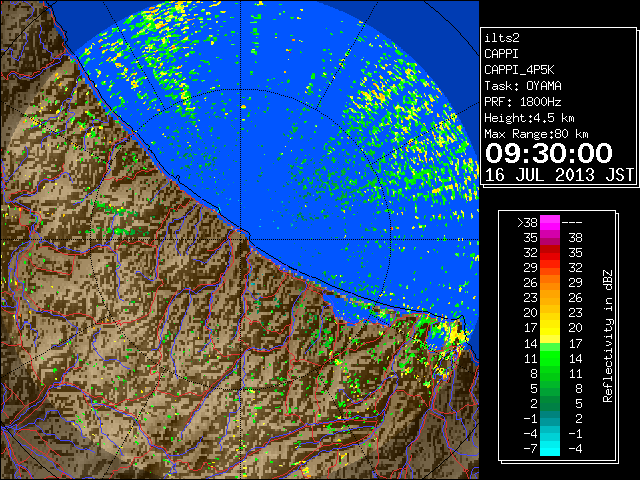This screenshot has width=640, height=480.
Task: Pick the red 32 to 35 dBZ band
Action: 550,253
